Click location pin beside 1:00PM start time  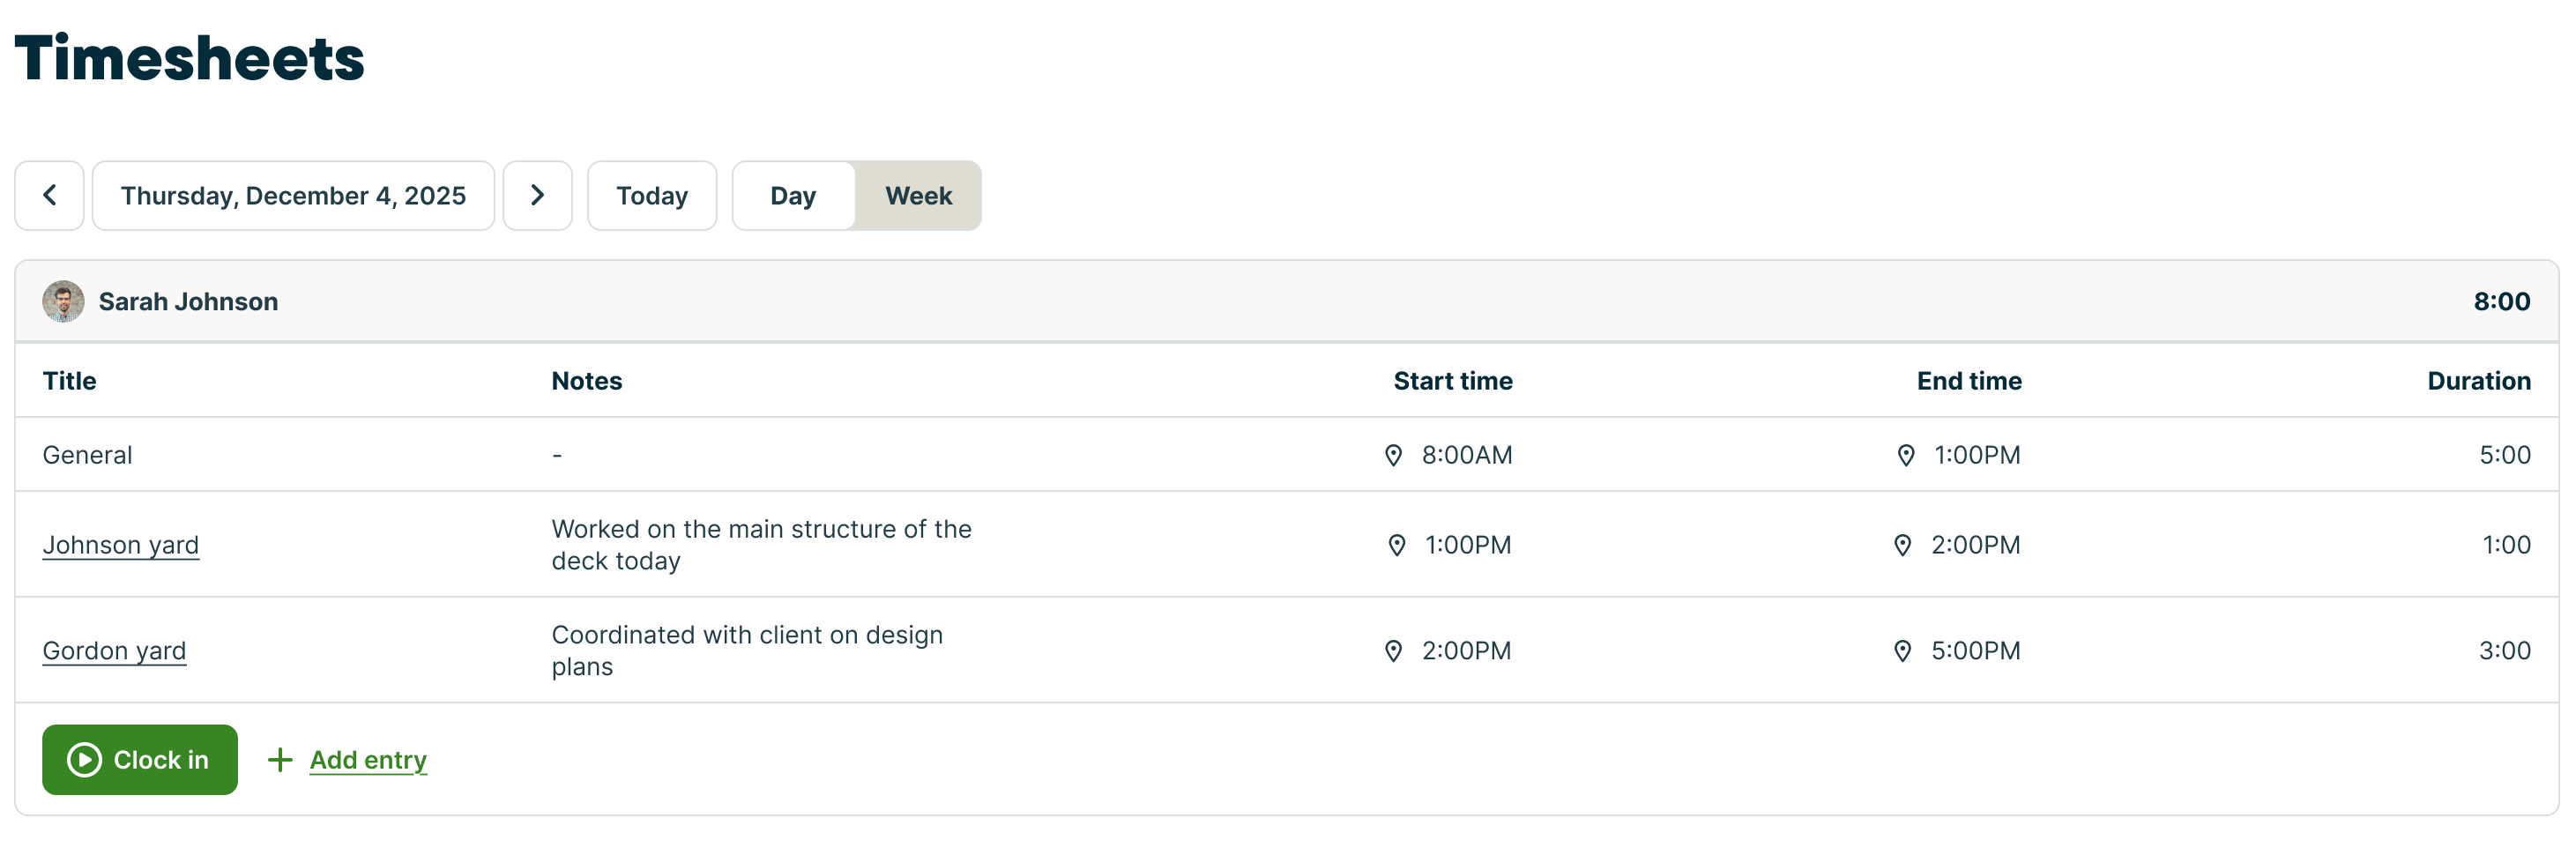tap(1397, 546)
